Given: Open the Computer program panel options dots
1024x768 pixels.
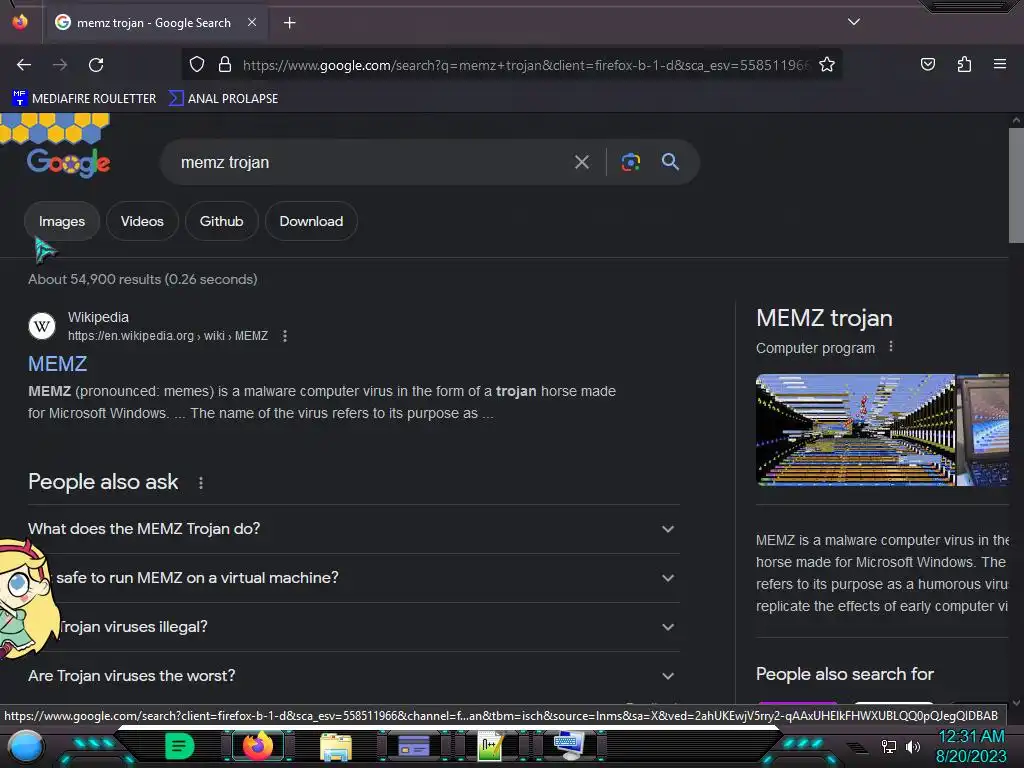Looking at the screenshot, I should pos(891,347).
